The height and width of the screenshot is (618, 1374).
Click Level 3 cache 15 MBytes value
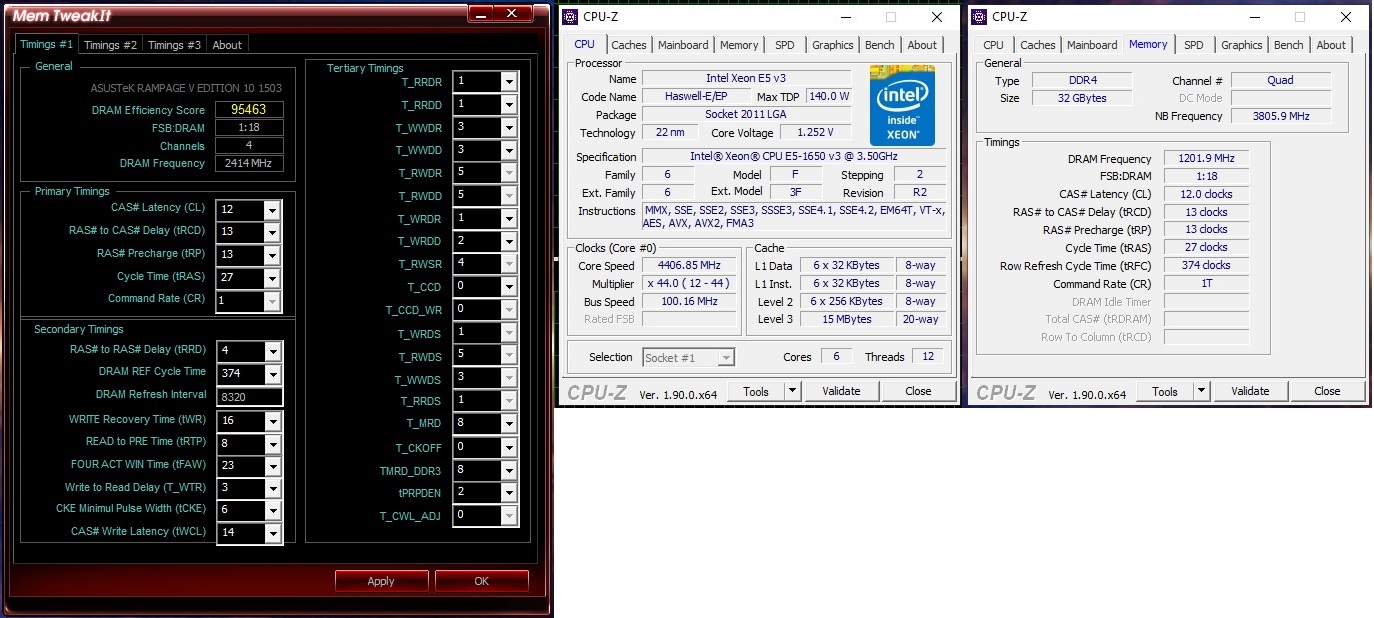[846, 319]
